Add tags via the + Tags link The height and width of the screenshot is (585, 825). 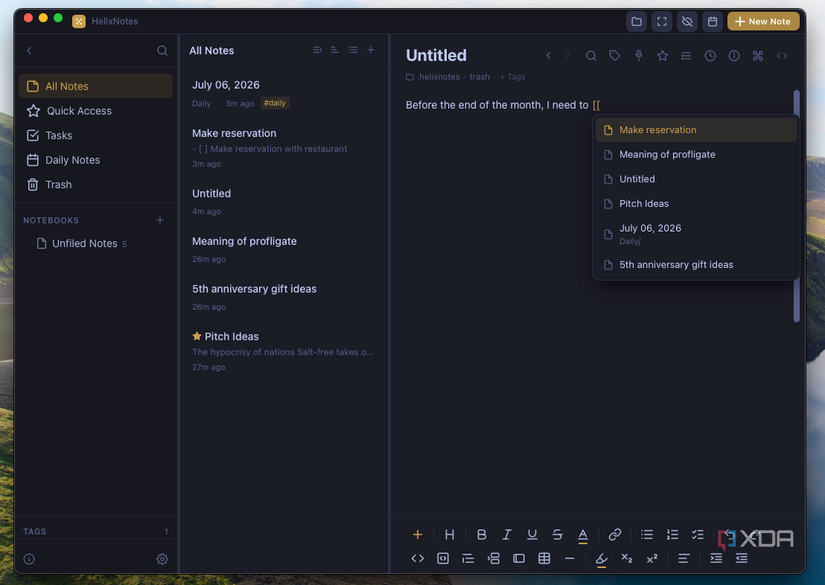tap(512, 77)
